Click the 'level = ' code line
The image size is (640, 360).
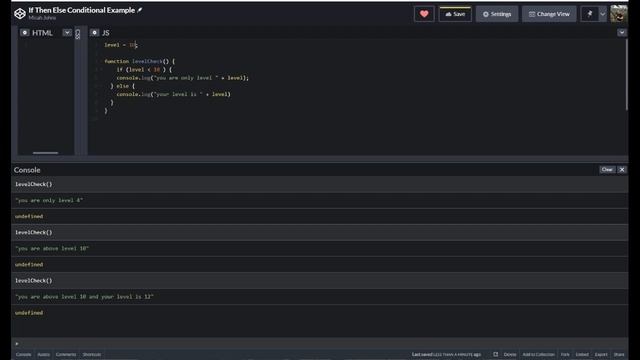click(x=121, y=45)
